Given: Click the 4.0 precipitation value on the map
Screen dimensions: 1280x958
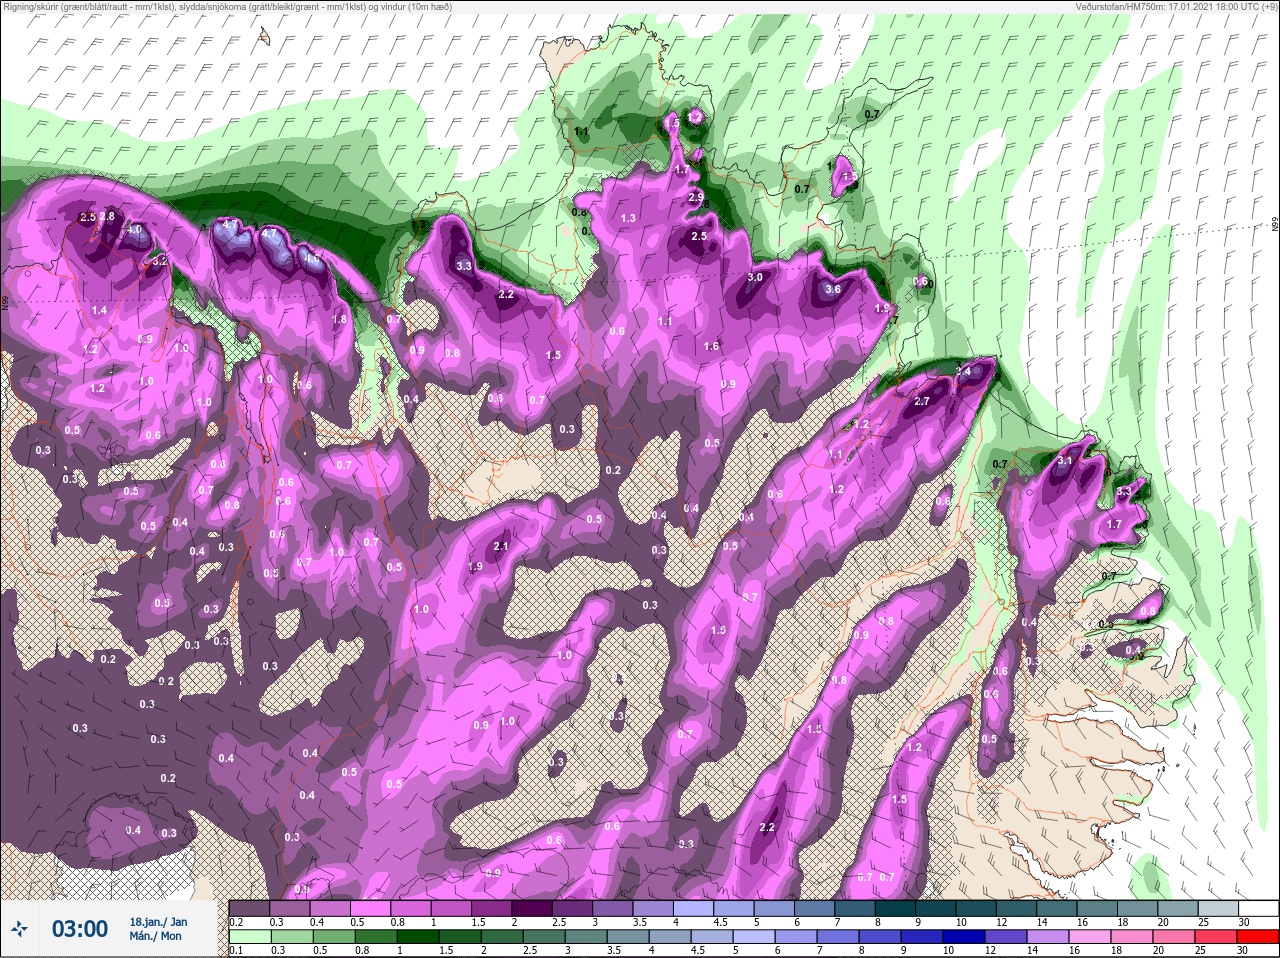Looking at the screenshot, I should point(133,230).
